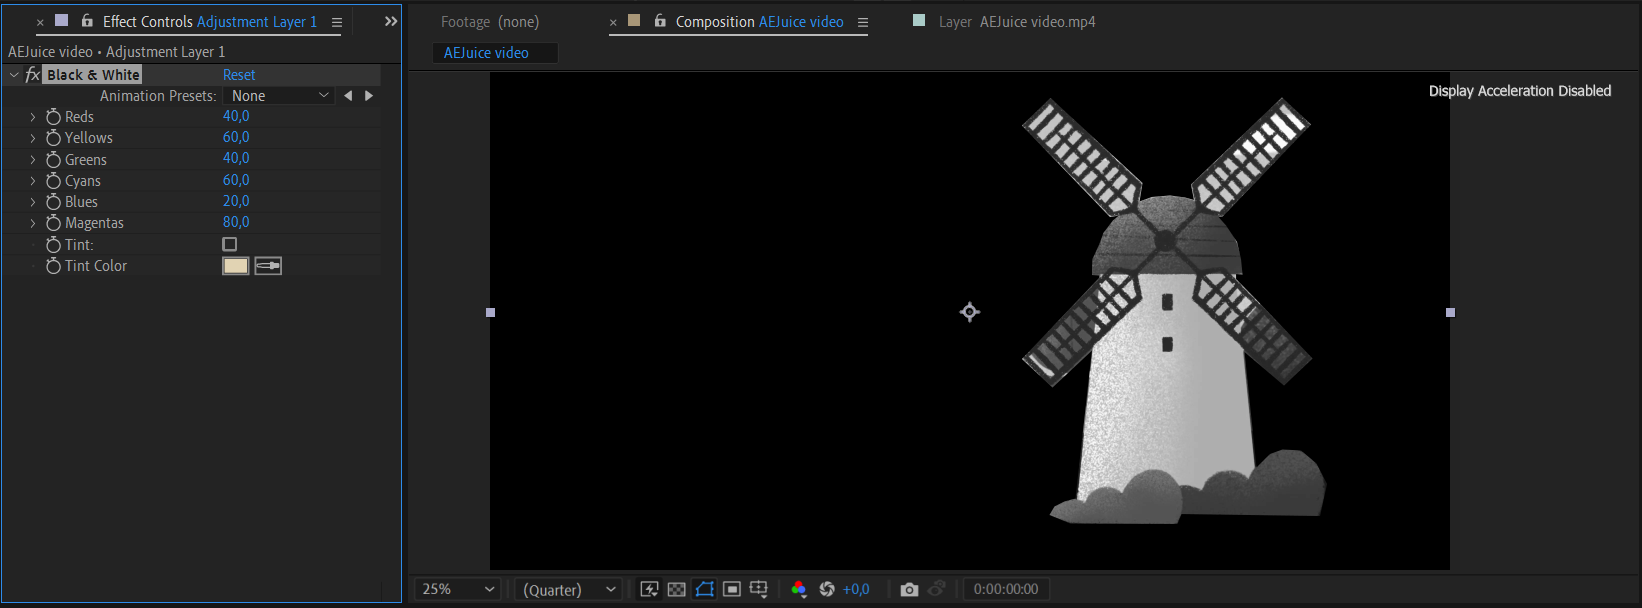Open the Effect Controls panel menu

(x=337, y=22)
